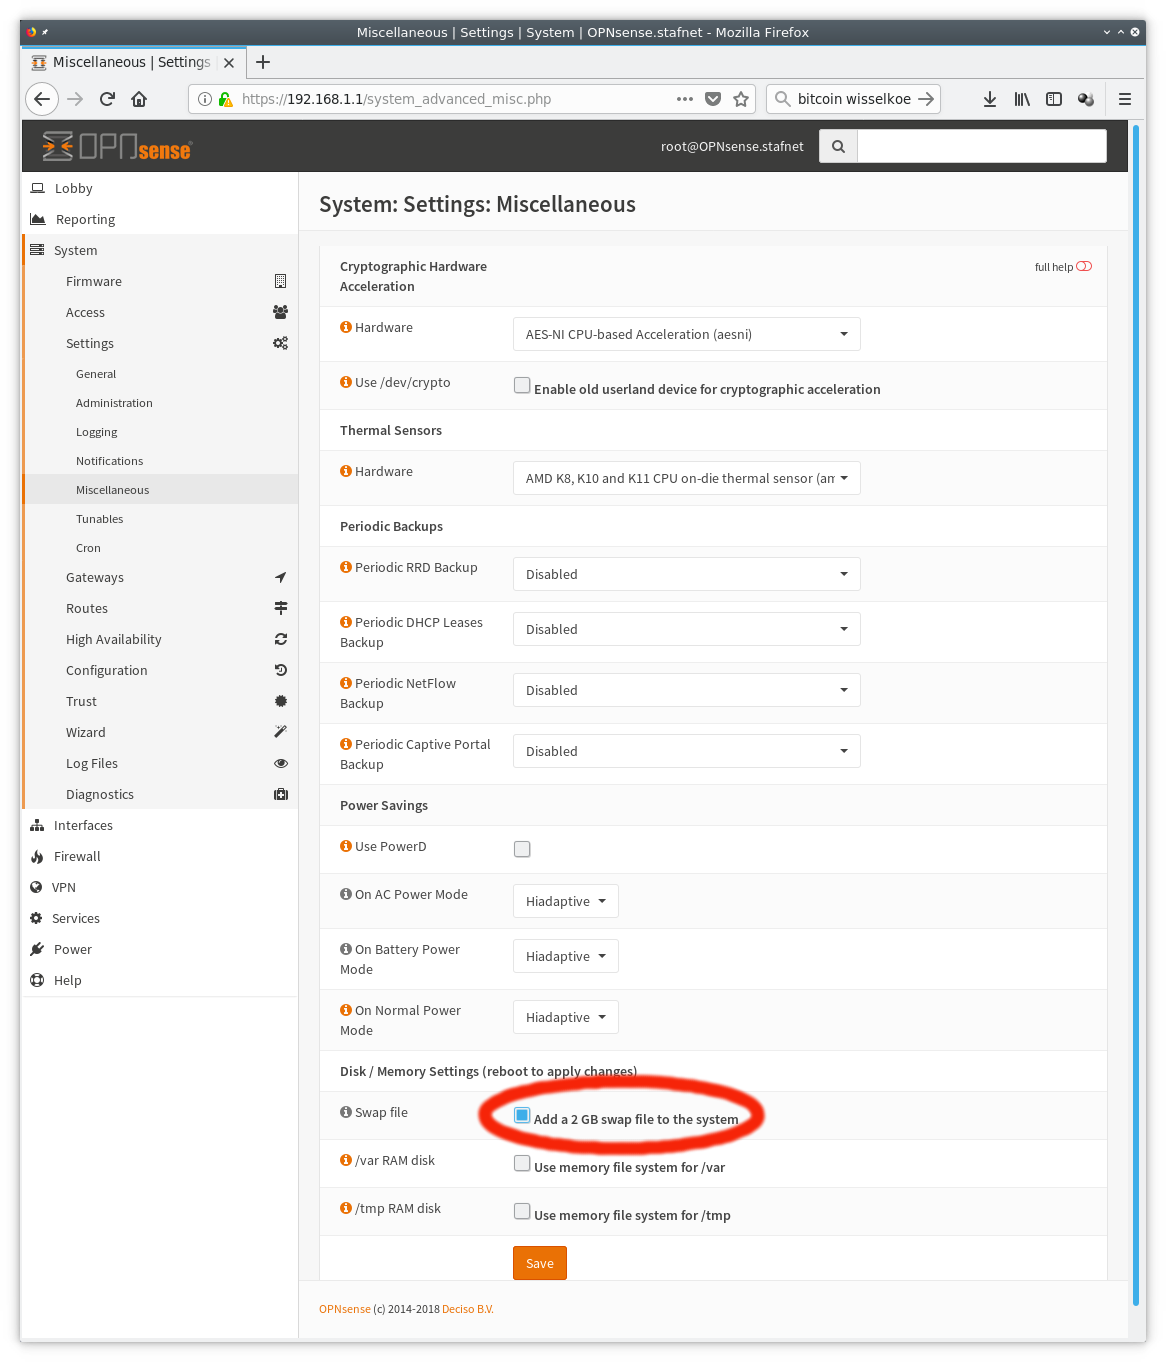
Task: Bookmark this page with the star icon
Action: (x=741, y=99)
